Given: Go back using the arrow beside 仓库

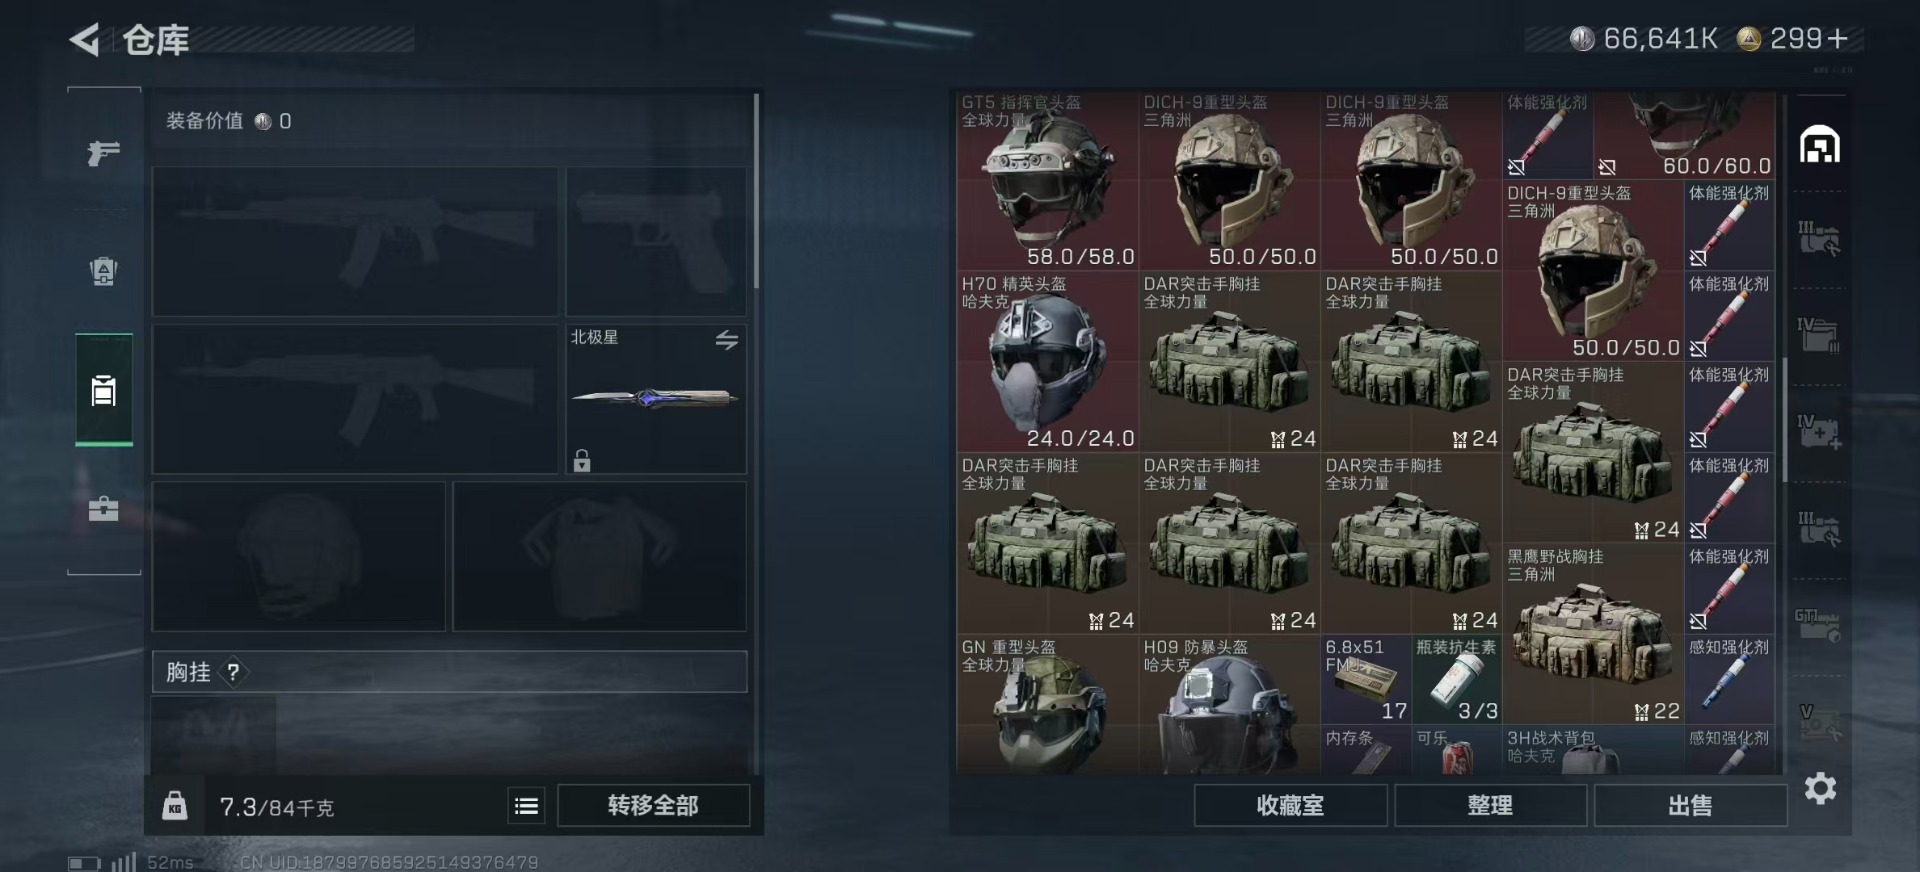Looking at the screenshot, I should point(85,40).
